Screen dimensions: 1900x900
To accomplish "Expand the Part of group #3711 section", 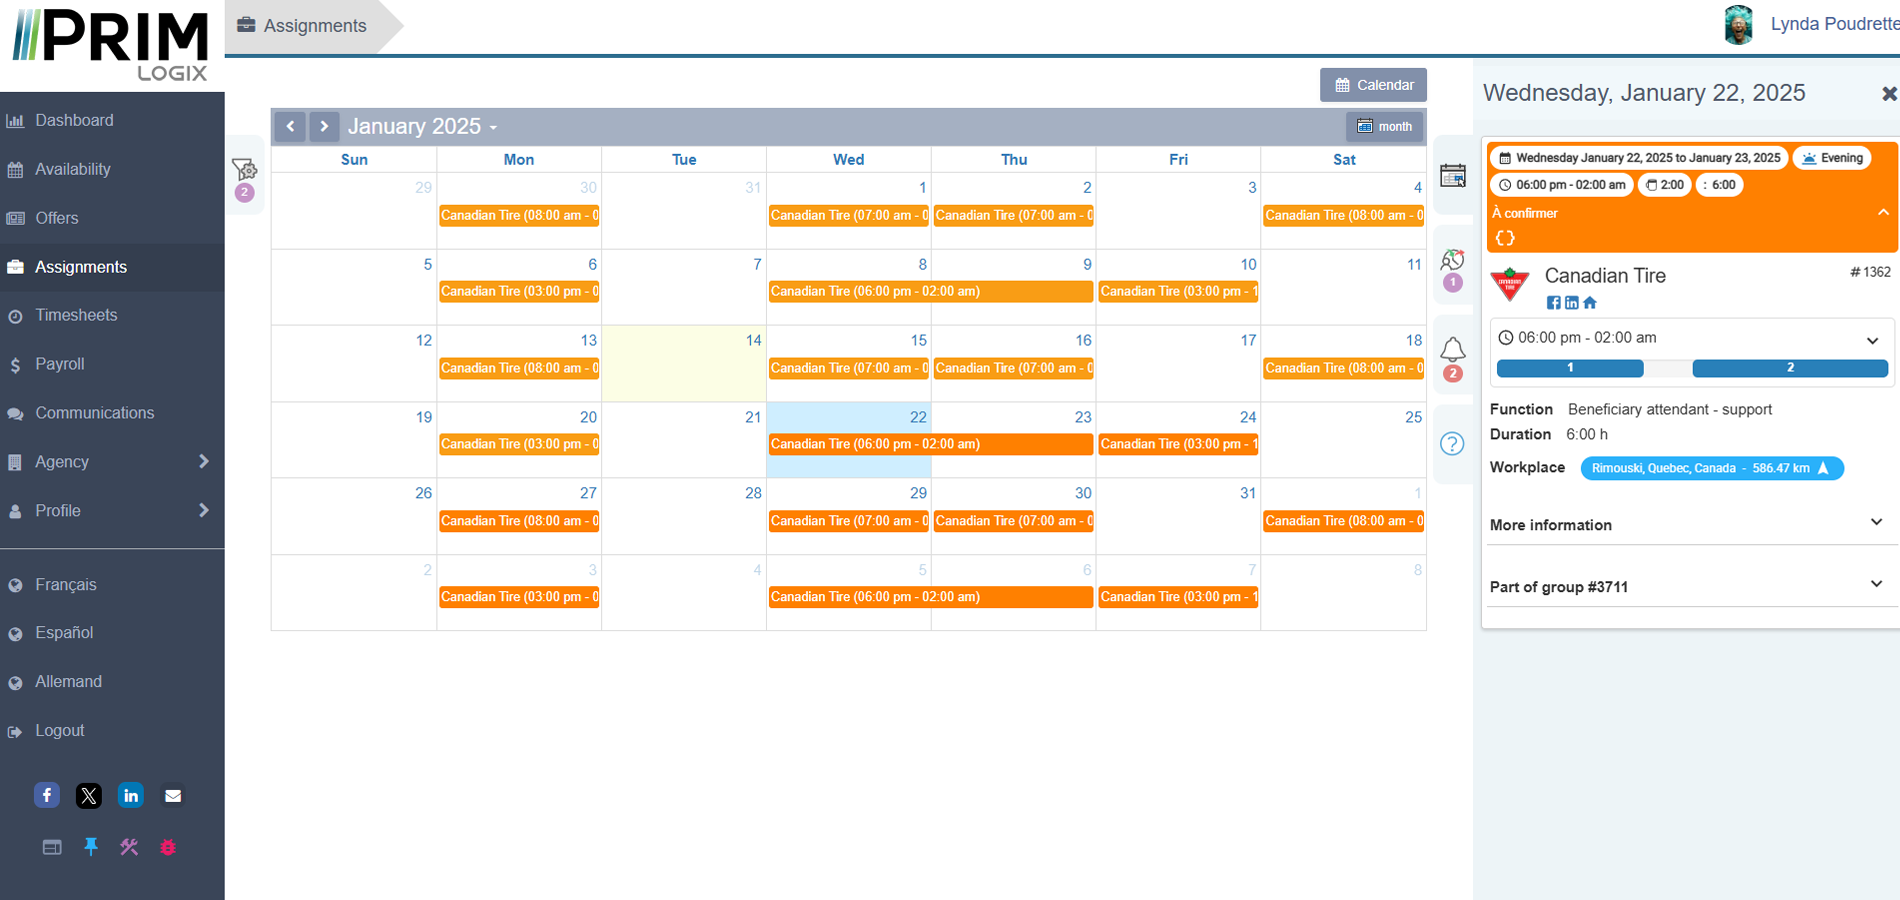I will point(1876,585).
